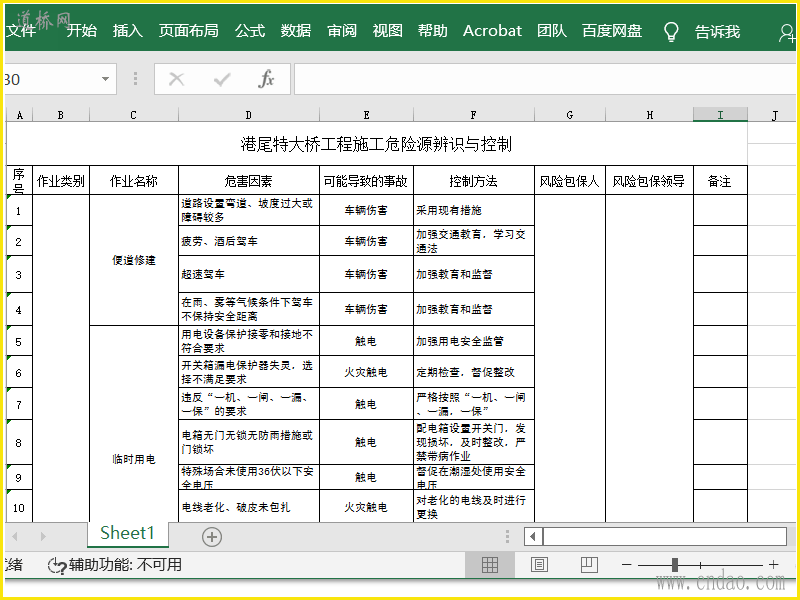The height and width of the screenshot is (600, 800).
Task: Click the horizontal scrollbar track
Action: pyautogui.click(x=664, y=536)
